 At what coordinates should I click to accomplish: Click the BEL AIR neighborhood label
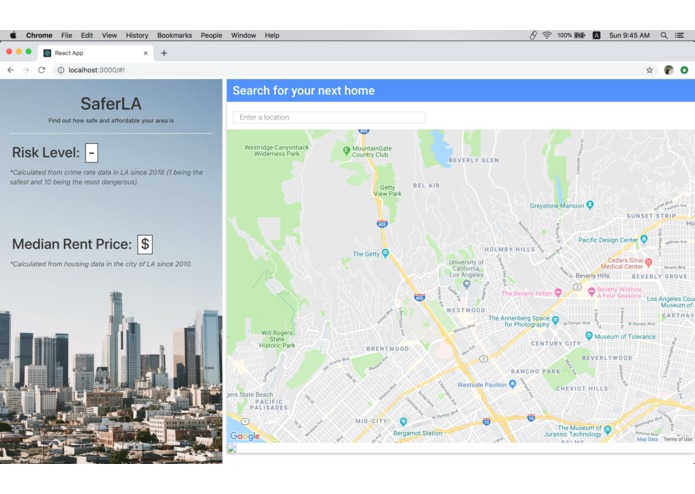tap(426, 186)
